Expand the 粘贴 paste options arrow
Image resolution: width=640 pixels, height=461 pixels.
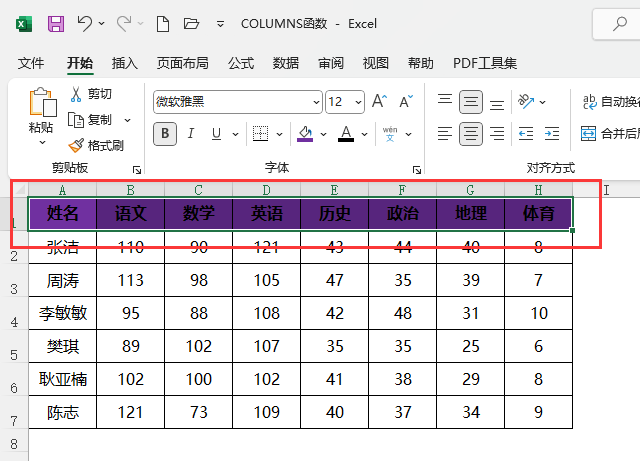point(42,143)
